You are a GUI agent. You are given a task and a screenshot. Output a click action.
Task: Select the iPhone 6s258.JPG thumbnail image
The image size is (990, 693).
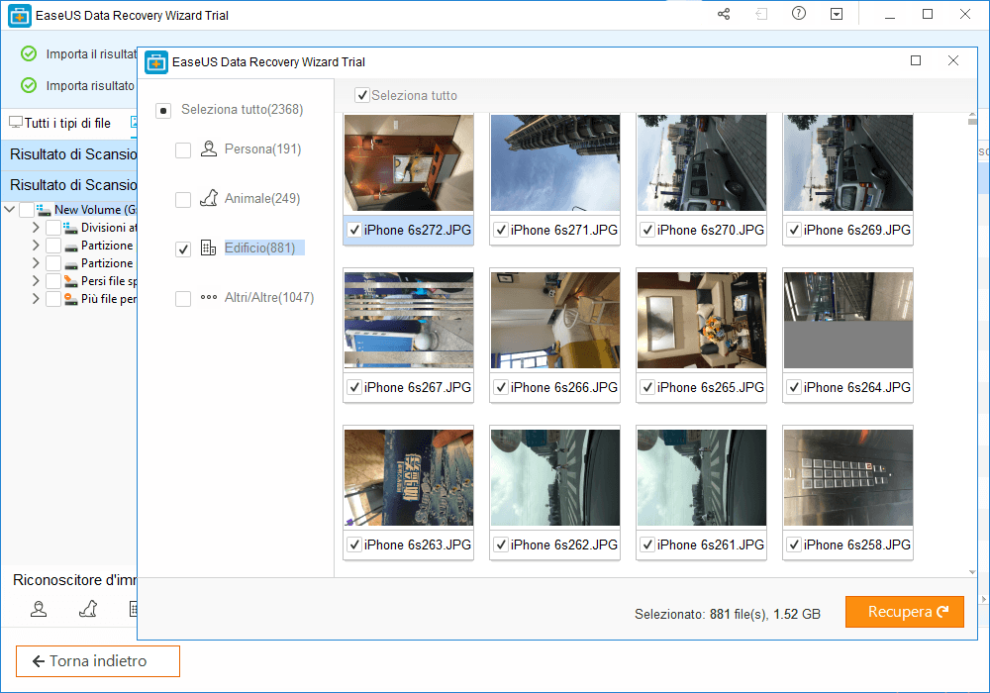[x=847, y=477]
